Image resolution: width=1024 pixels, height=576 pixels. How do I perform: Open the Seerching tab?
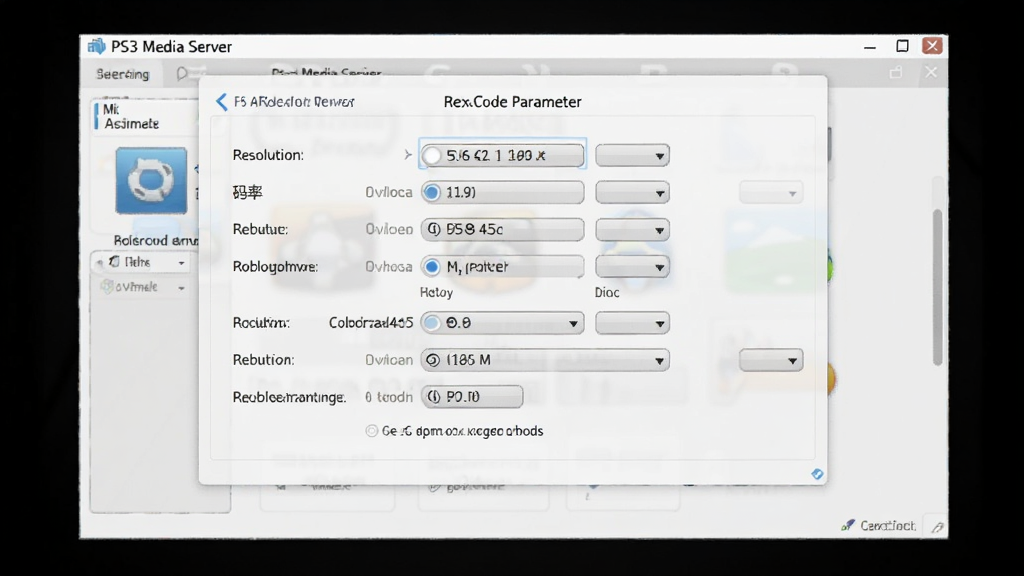(x=123, y=74)
